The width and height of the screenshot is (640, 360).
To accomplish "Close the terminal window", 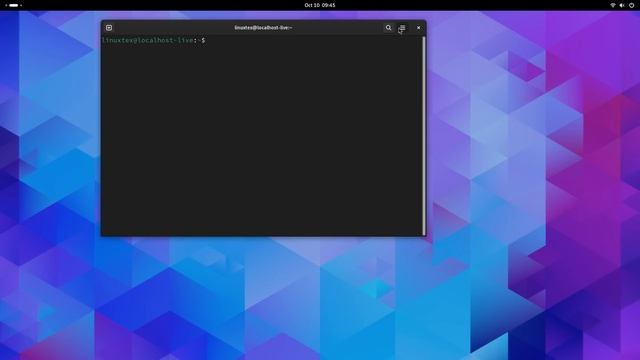I will (418, 28).
